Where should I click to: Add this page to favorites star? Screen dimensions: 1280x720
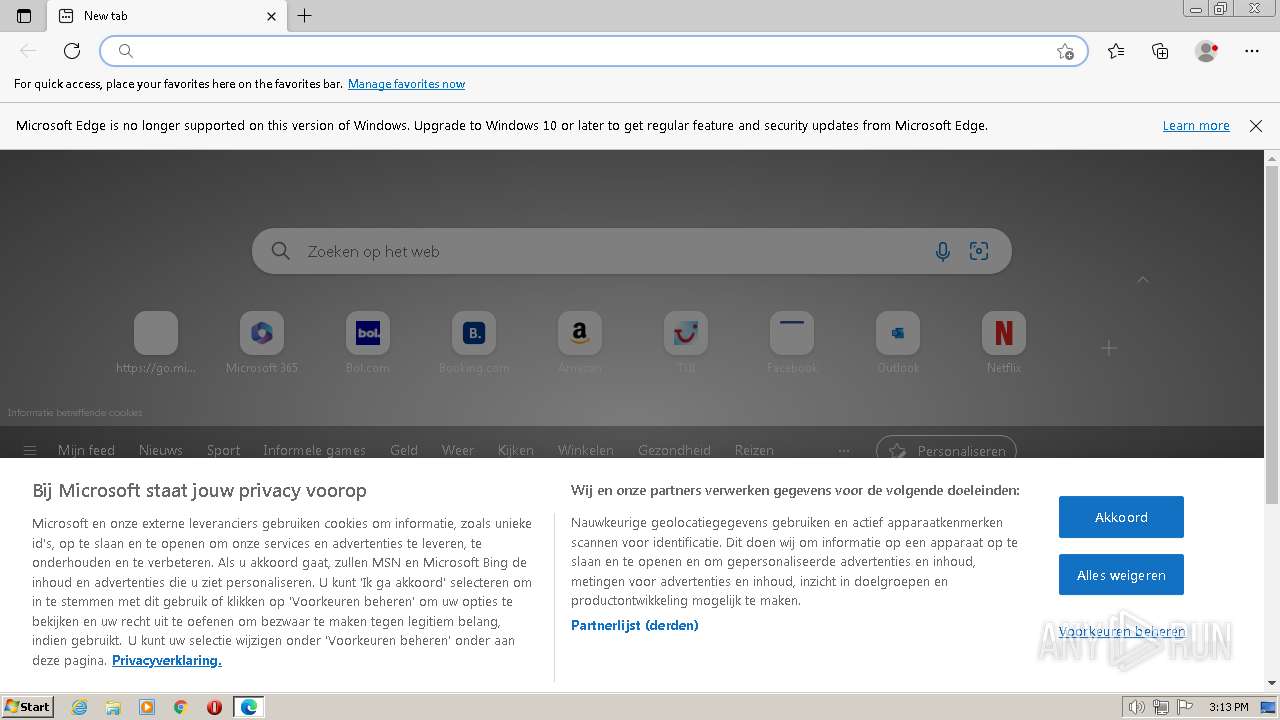tap(1065, 51)
